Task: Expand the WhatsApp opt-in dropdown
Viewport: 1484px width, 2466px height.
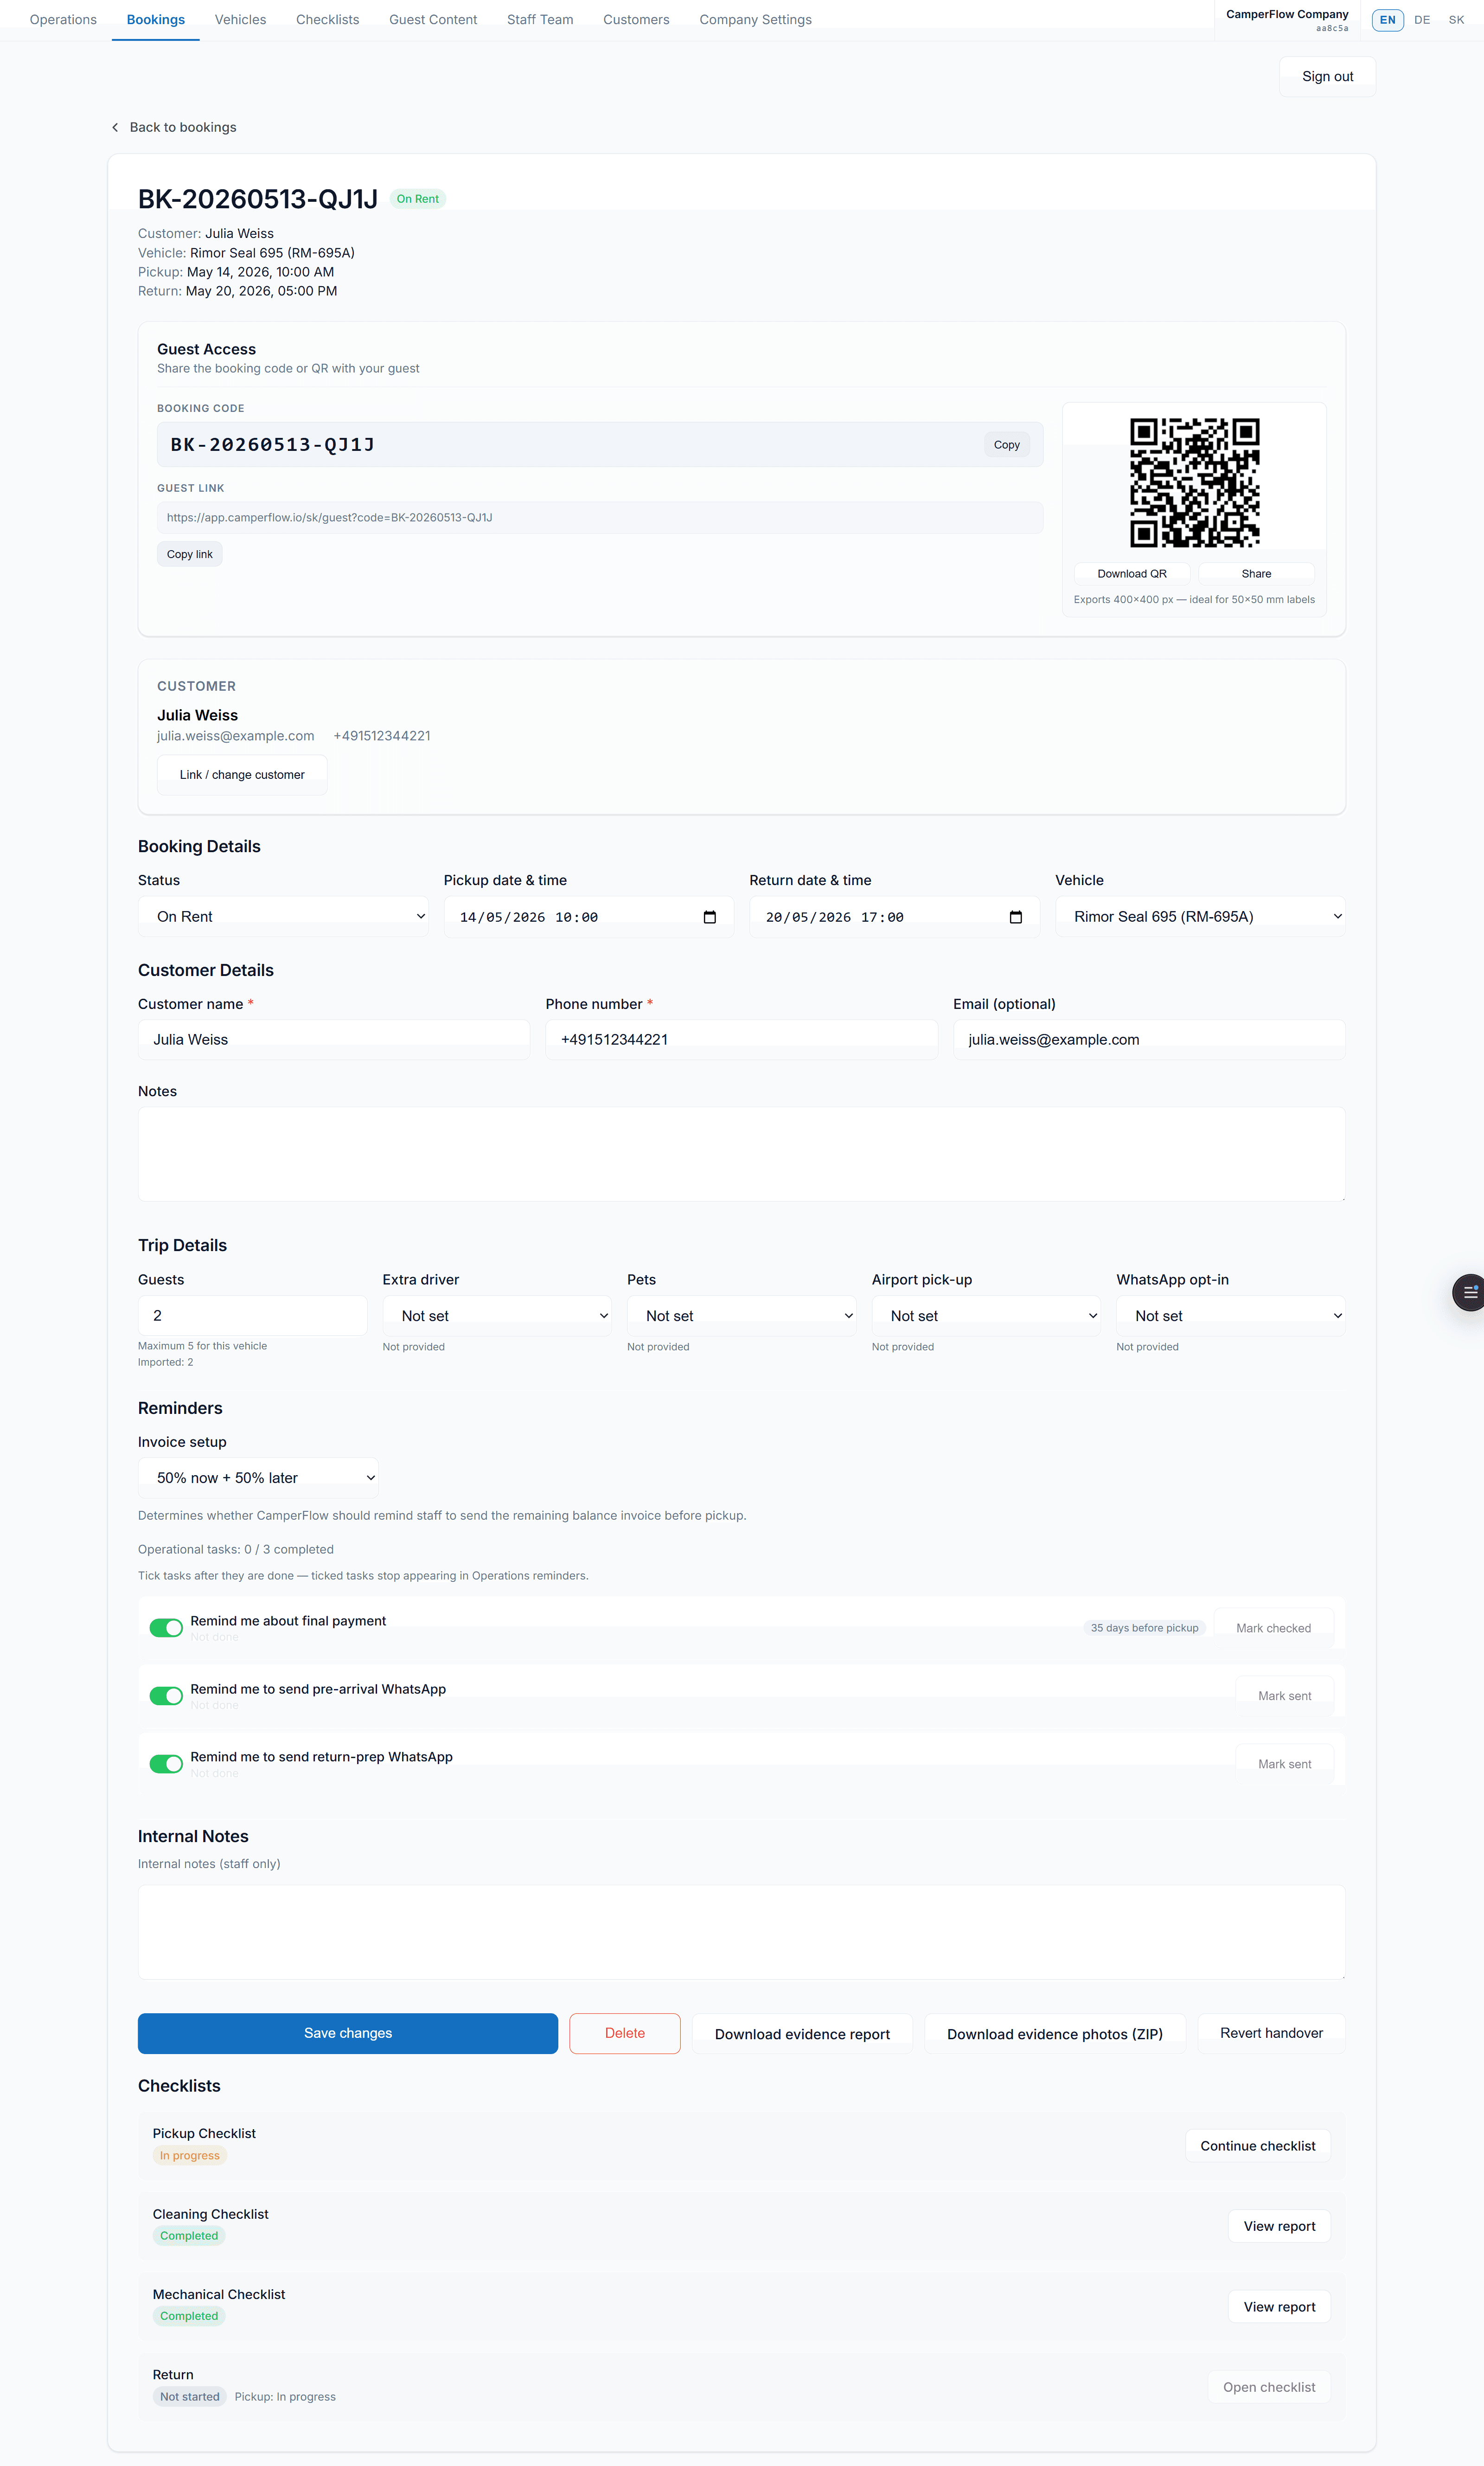Action: pyautogui.click(x=1231, y=1316)
